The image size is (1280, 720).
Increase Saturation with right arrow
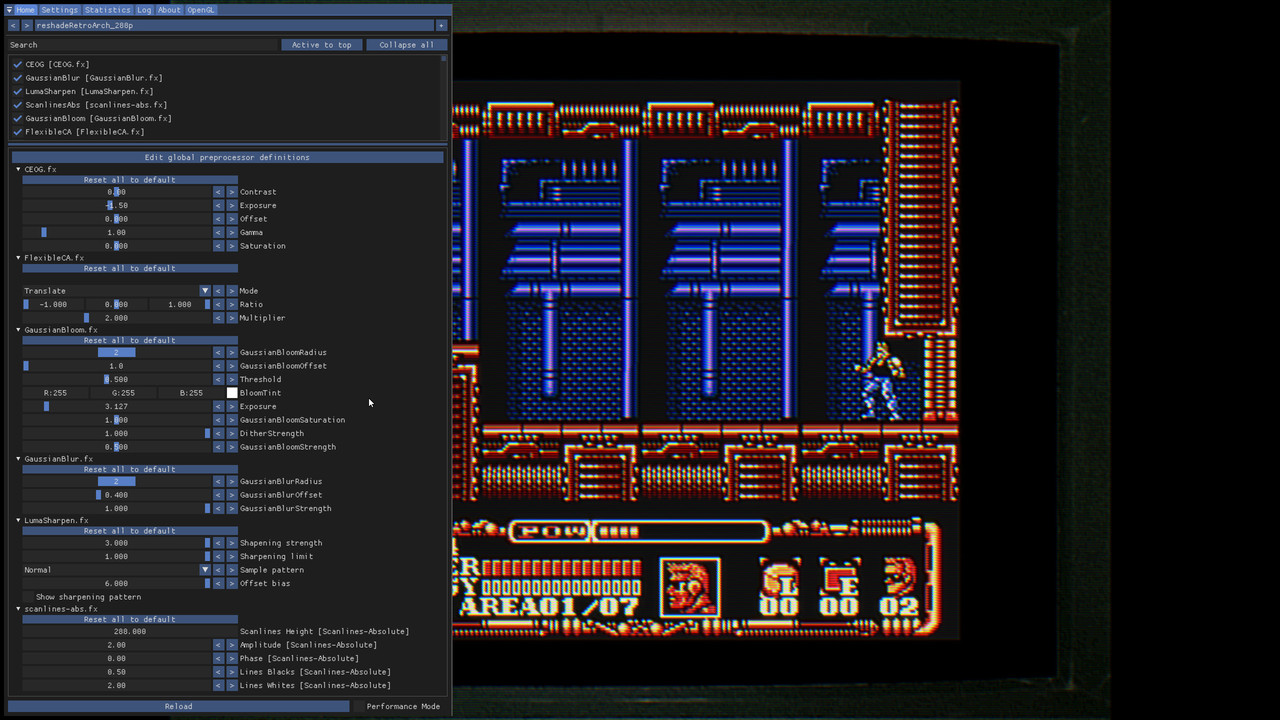coord(232,246)
